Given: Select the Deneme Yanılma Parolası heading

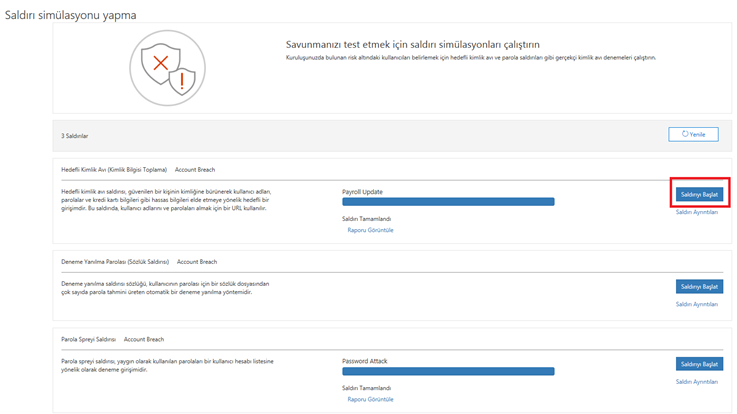Looking at the screenshot, I should coord(115,261).
